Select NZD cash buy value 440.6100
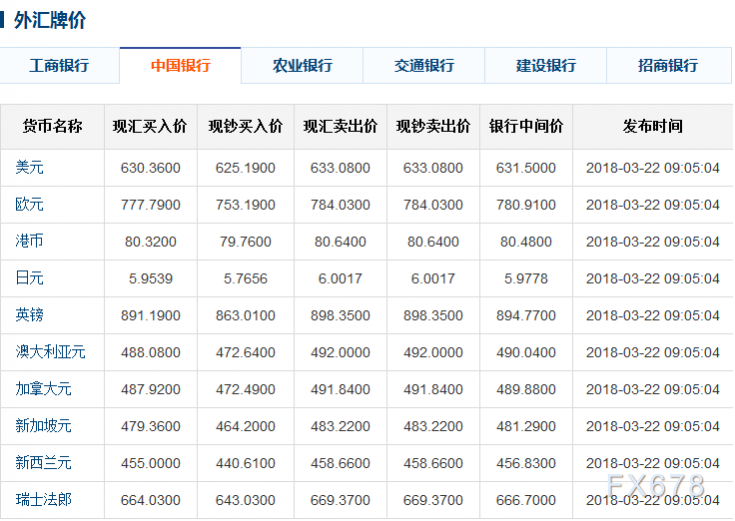This screenshot has width=735, height=521. pos(245,463)
